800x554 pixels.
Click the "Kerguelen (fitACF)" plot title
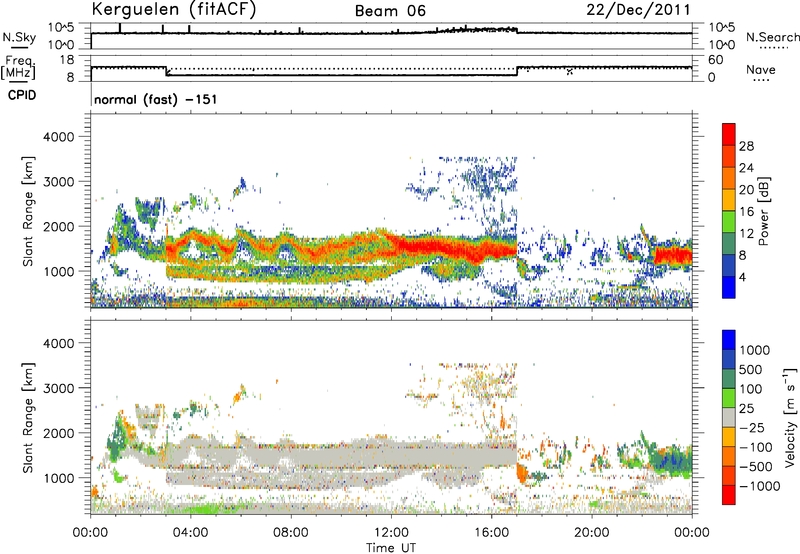tap(174, 9)
